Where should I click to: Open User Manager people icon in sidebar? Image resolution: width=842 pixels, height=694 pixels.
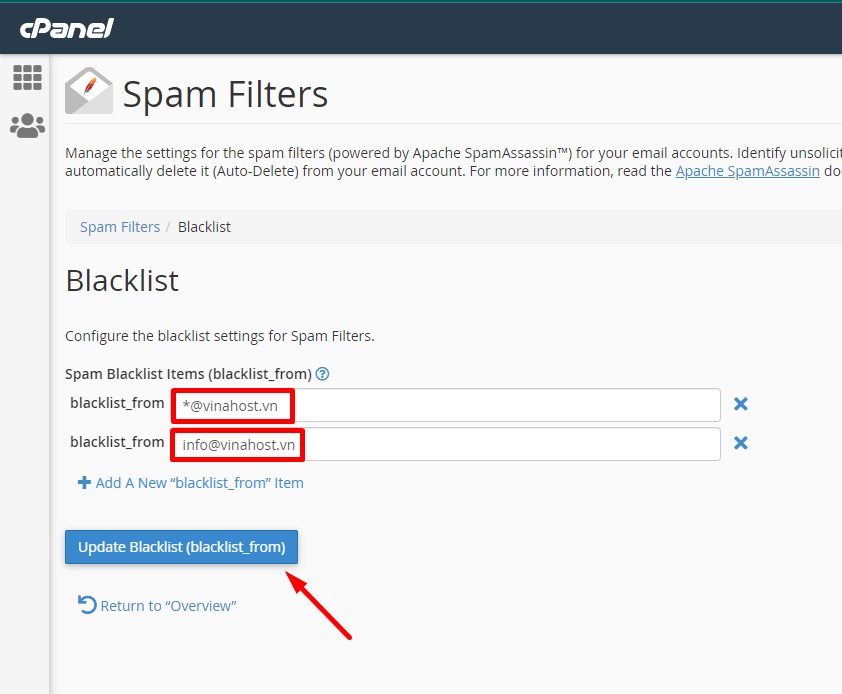tap(27, 125)
